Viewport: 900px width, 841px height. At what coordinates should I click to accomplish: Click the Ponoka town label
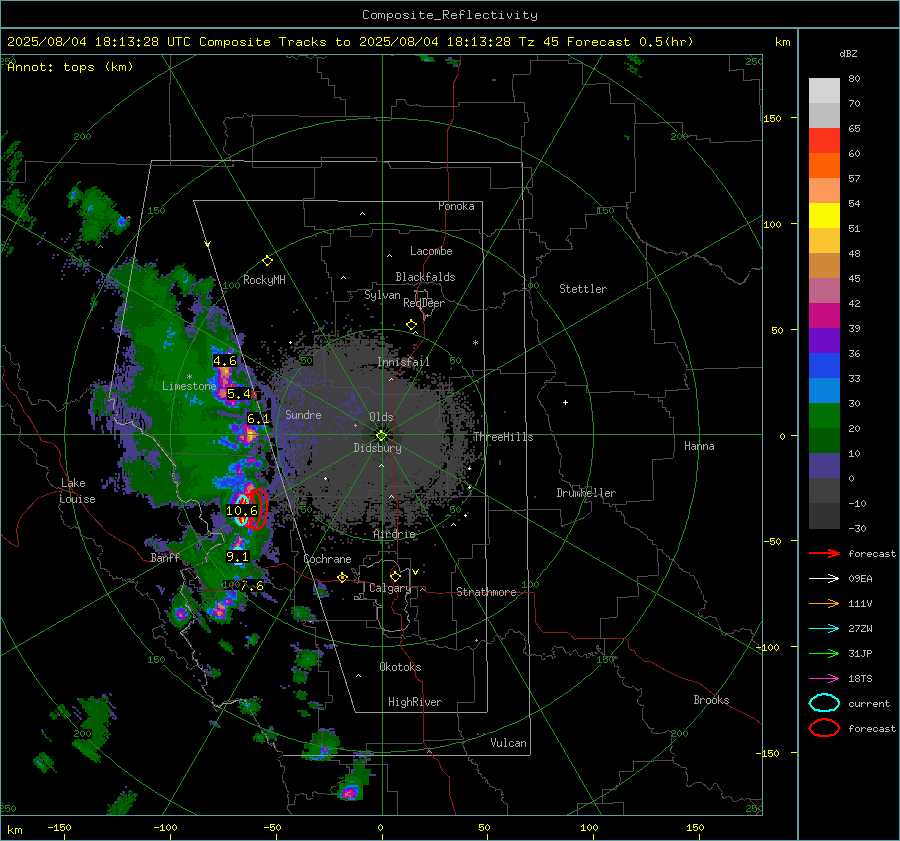[x=456, y=206]
